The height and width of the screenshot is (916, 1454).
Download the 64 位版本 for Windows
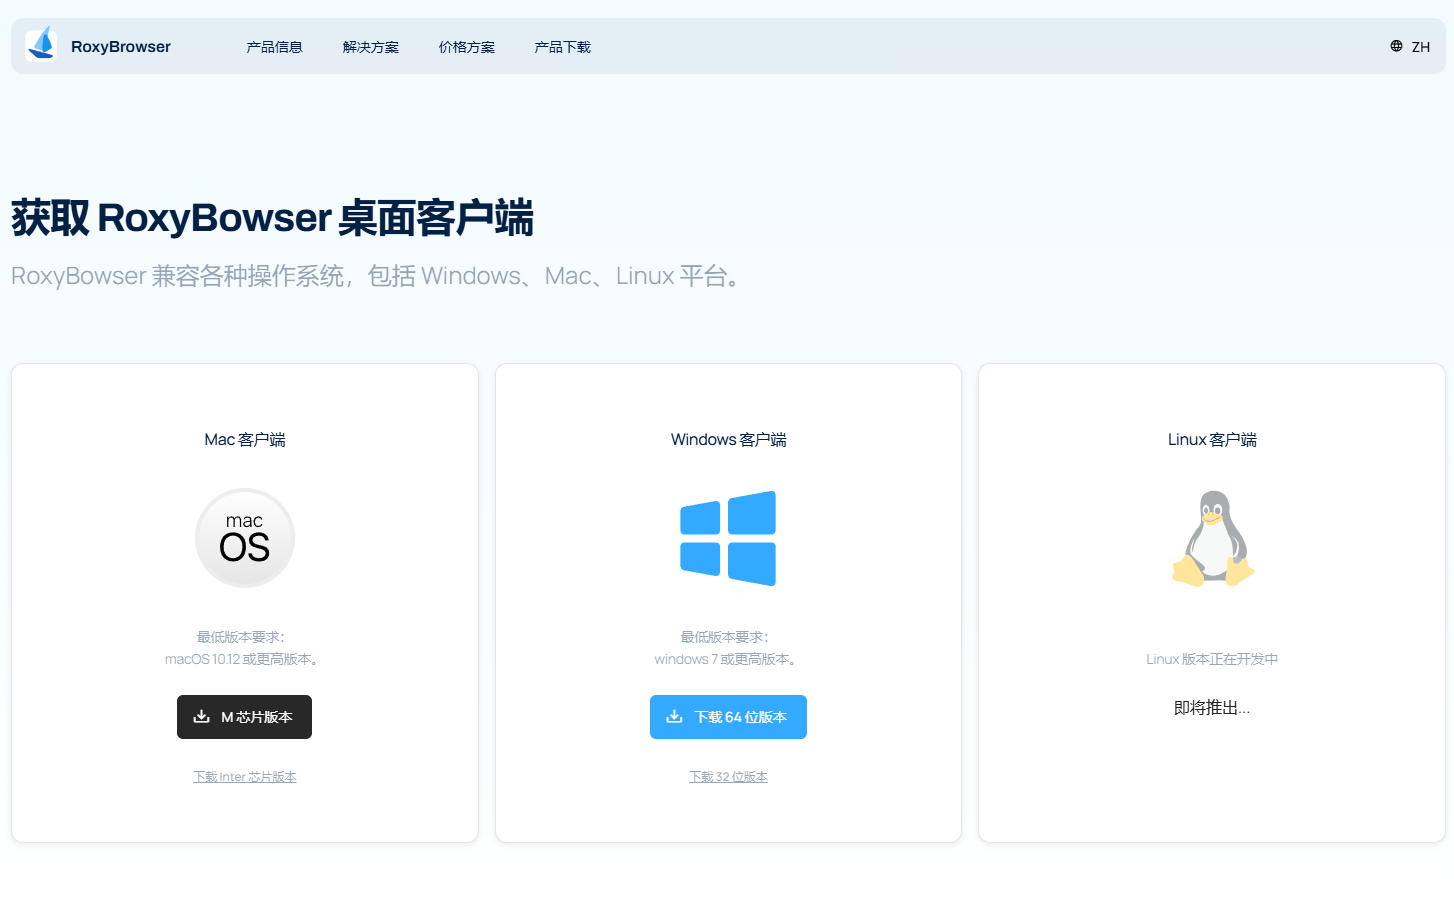click(x=728, y=717)
